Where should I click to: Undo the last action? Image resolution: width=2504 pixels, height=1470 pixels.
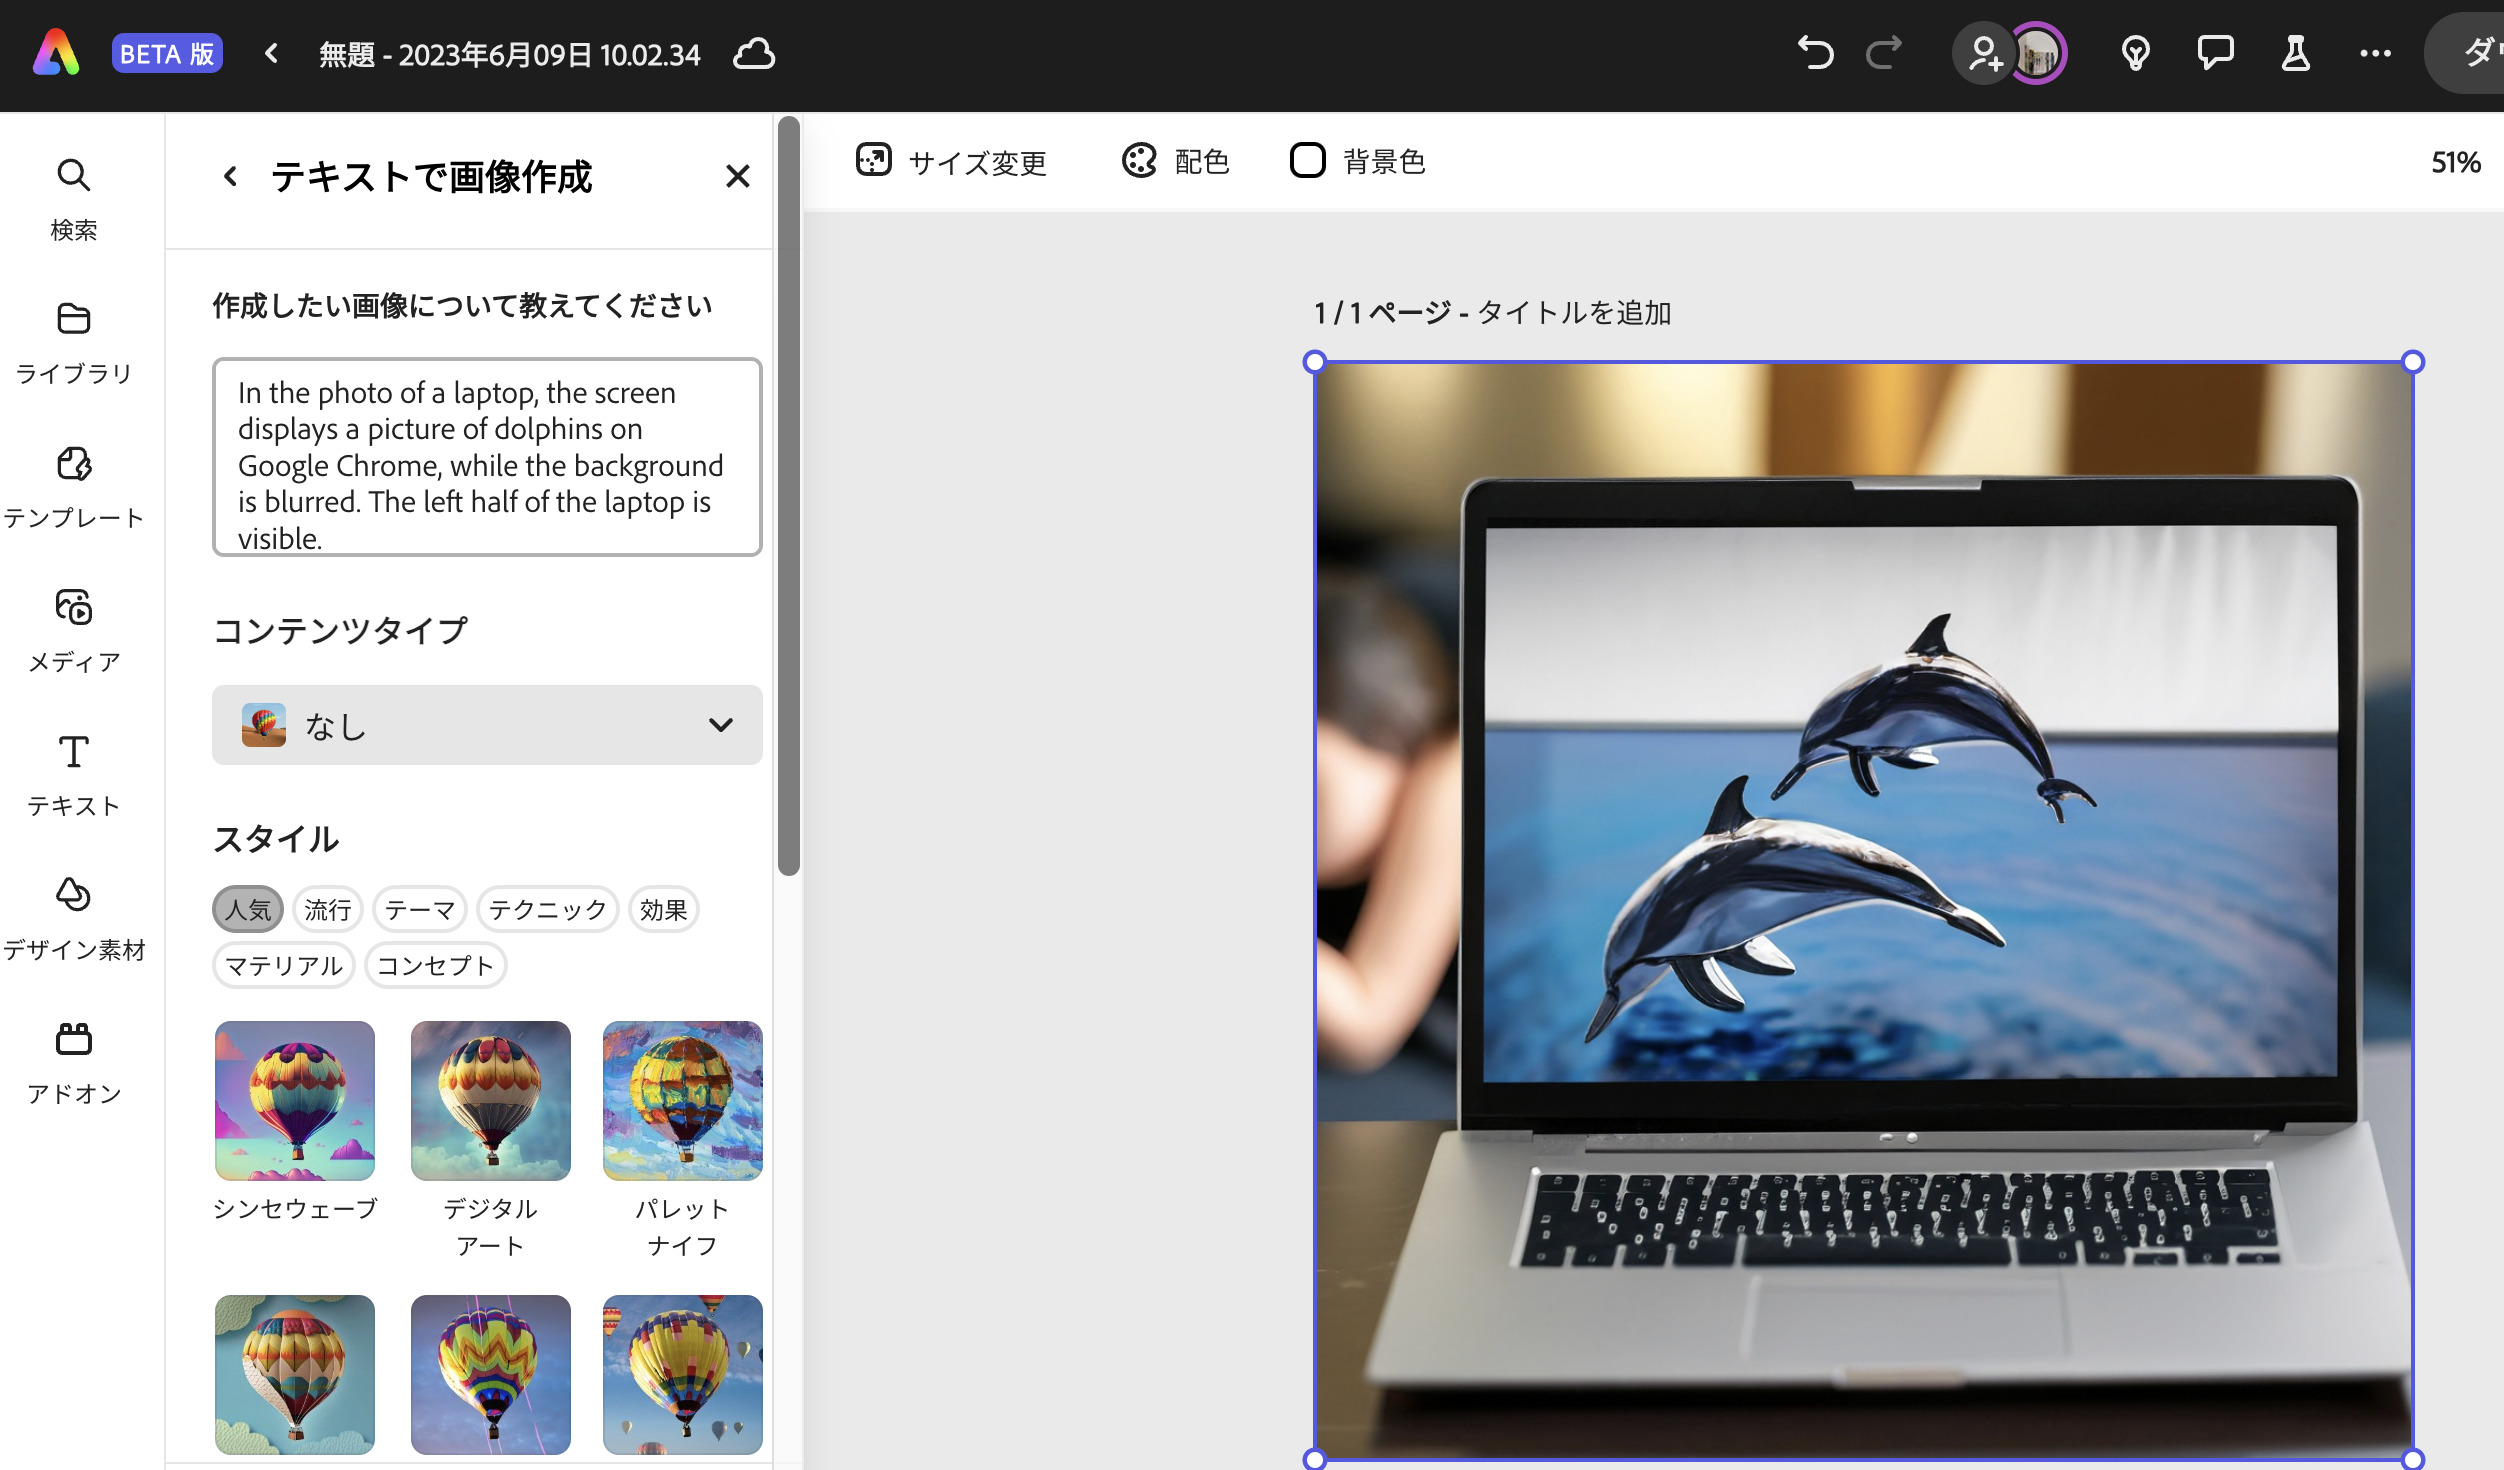coord(1816,53)
